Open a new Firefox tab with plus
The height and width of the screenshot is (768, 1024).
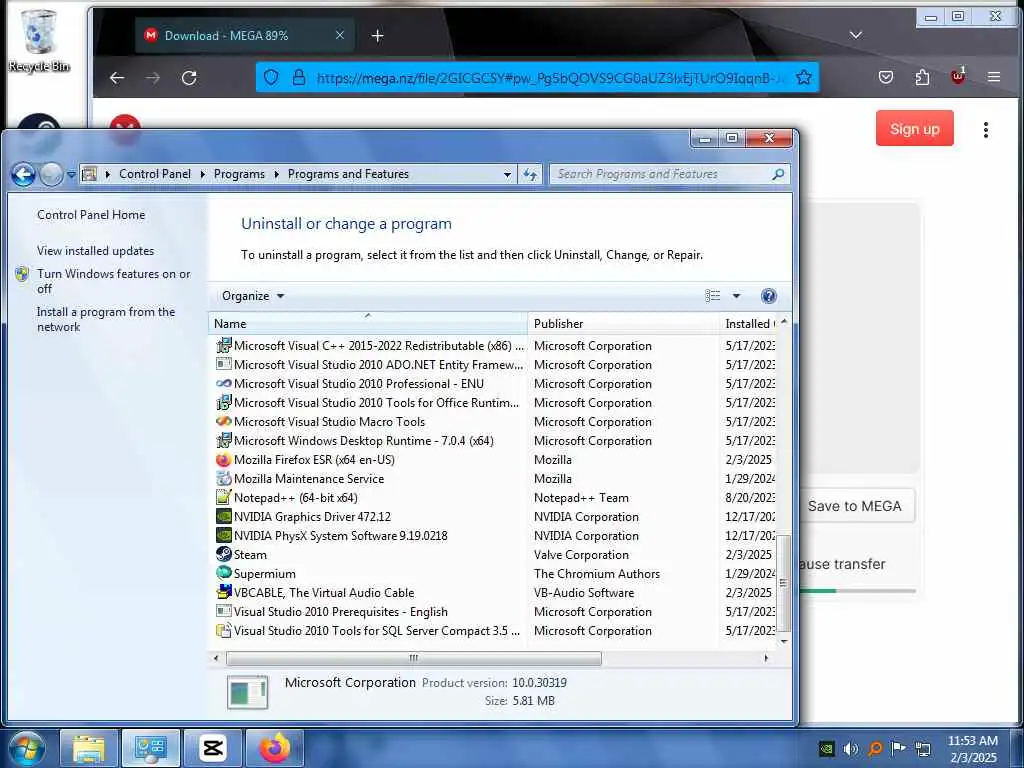click(x=377, y=36)
